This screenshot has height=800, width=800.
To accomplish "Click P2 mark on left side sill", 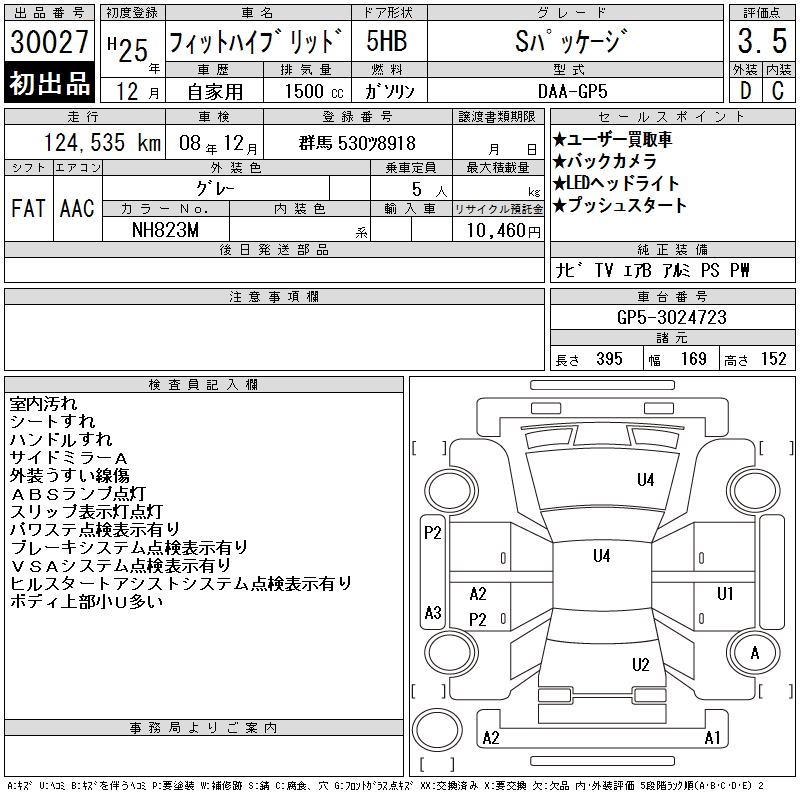I will (x=433, y=533).
